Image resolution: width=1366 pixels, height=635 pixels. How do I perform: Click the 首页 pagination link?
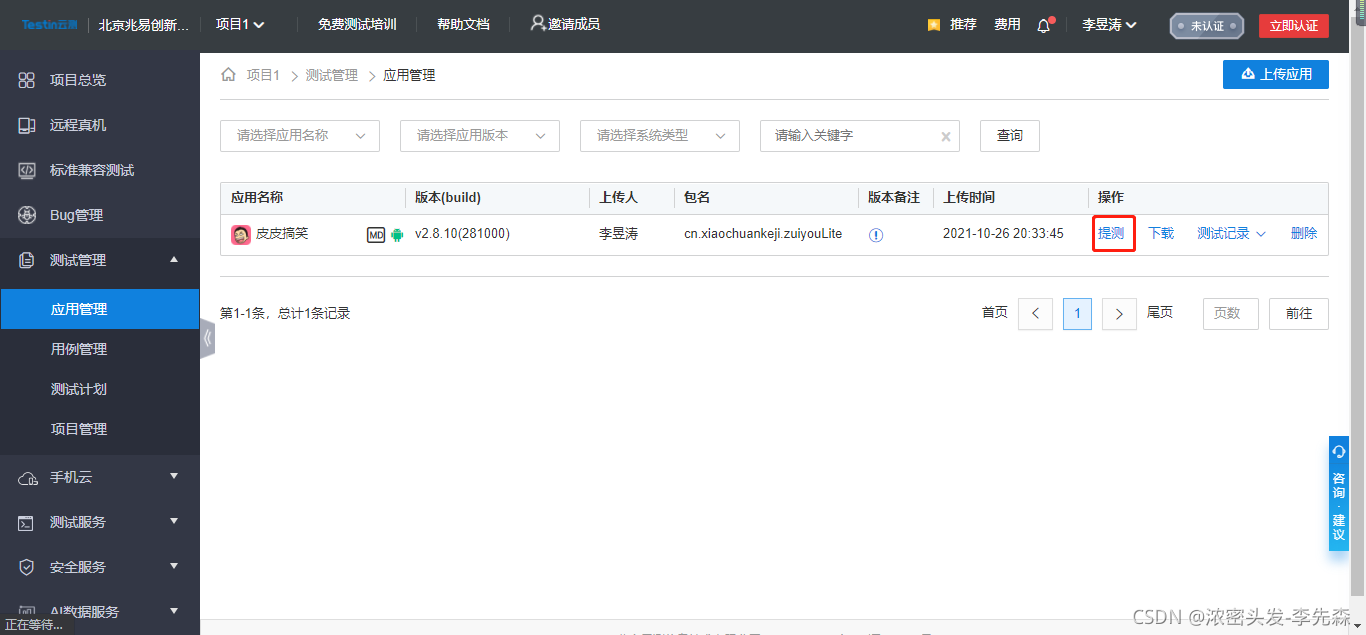[x=995, y=313]
